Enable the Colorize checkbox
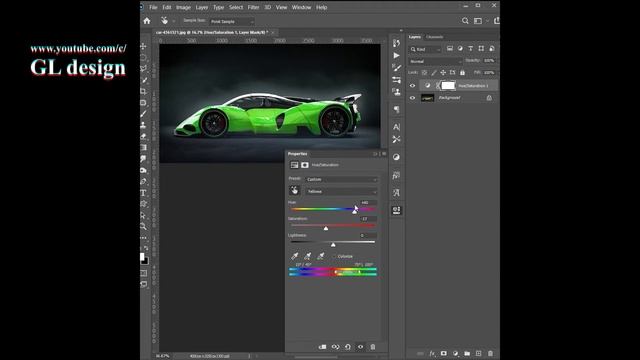This screenshot has width=640, height=360. pos(335,256)
